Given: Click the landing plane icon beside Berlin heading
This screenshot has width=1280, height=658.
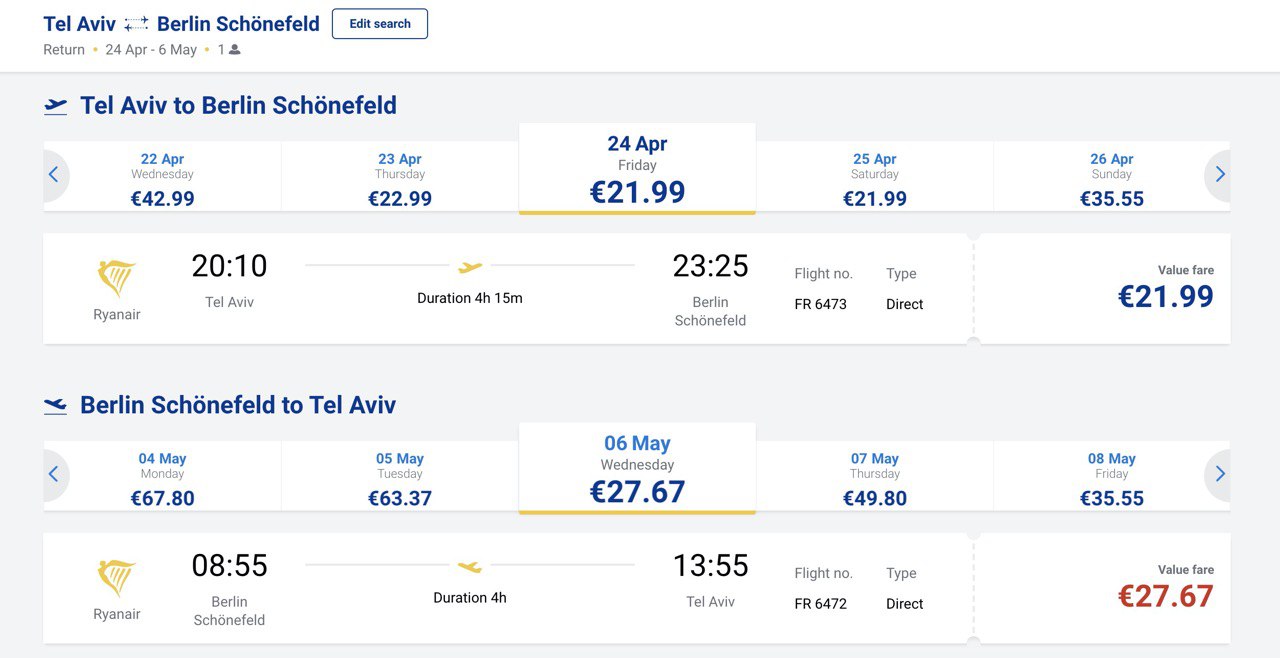Looking at the screenshot, I should pyautogui.click(x=56, y=406).
